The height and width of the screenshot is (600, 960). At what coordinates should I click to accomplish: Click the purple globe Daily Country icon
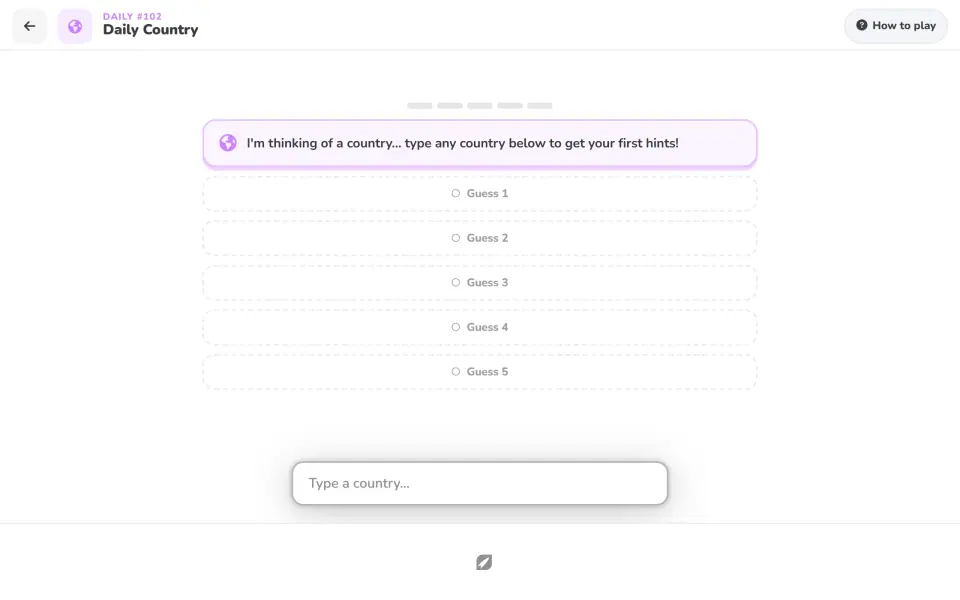[75, 26]
